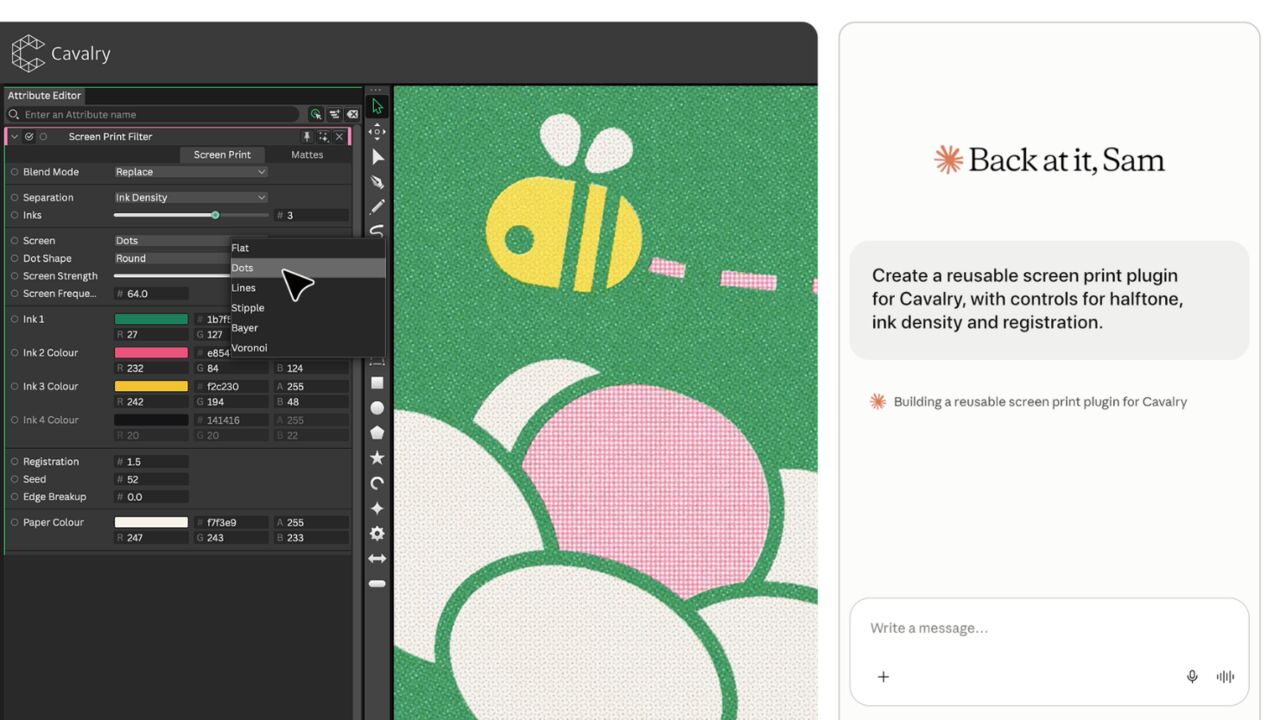Screen dimensions: 1280x720
Task: Pin the Screen Print Filter attributes
Action: coord(307,137)
